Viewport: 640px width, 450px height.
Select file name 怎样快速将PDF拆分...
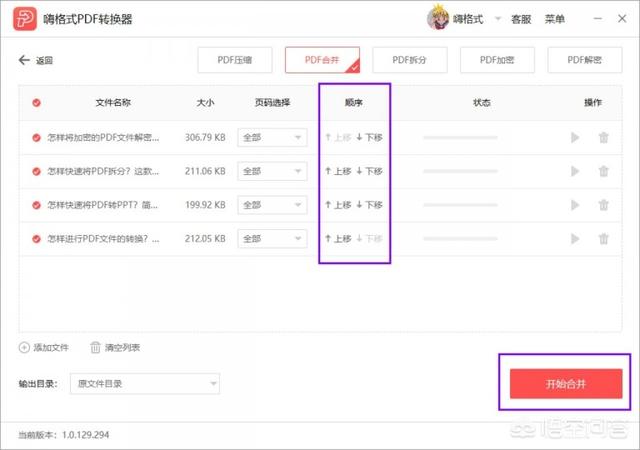pos(103,171)
